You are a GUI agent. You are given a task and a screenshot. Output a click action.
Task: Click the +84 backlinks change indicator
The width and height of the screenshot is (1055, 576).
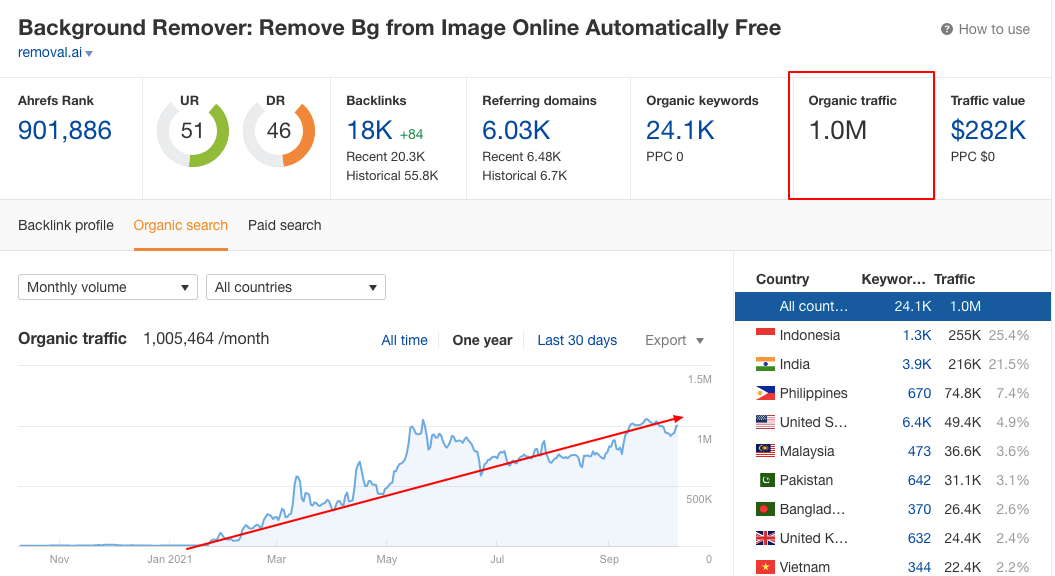point(411,135)
